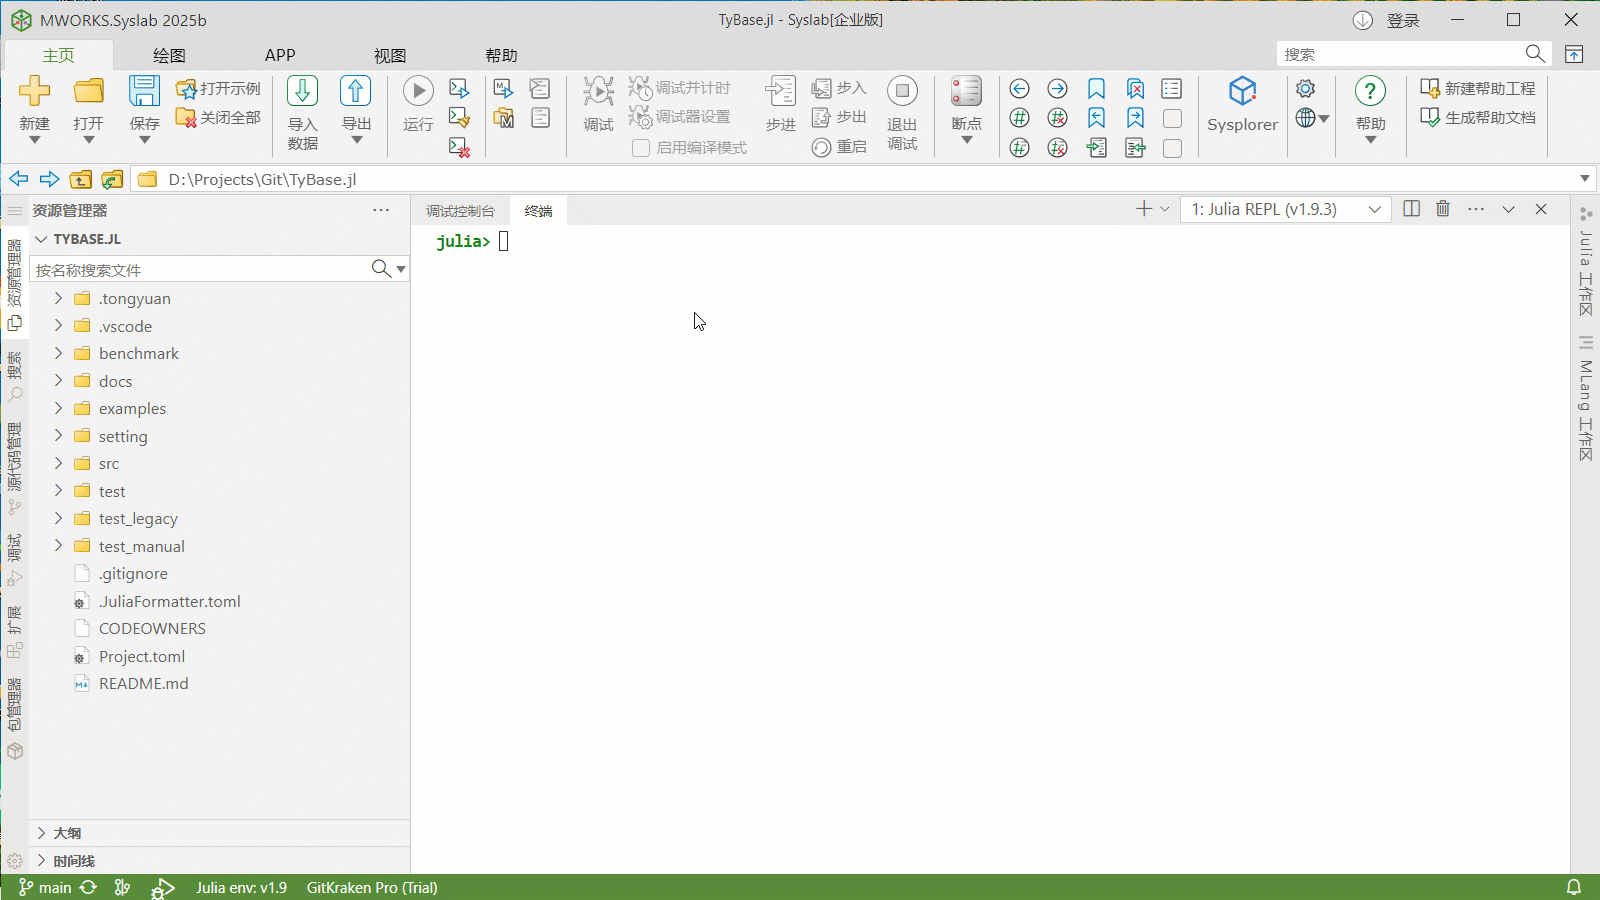This screenshot has height=900, width=1600.
Task: Click the 步进 step-over icon
Action: [780, 91]
